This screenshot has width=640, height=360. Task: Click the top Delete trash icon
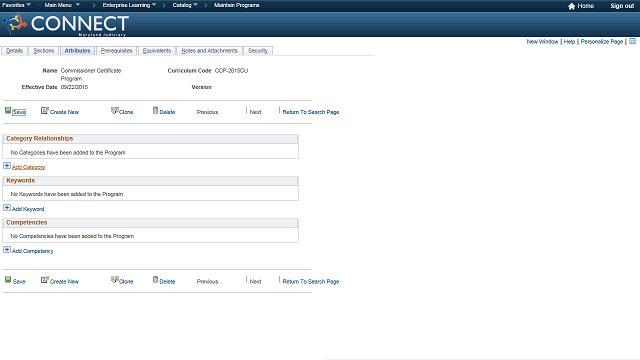click(x=155, y=110)
